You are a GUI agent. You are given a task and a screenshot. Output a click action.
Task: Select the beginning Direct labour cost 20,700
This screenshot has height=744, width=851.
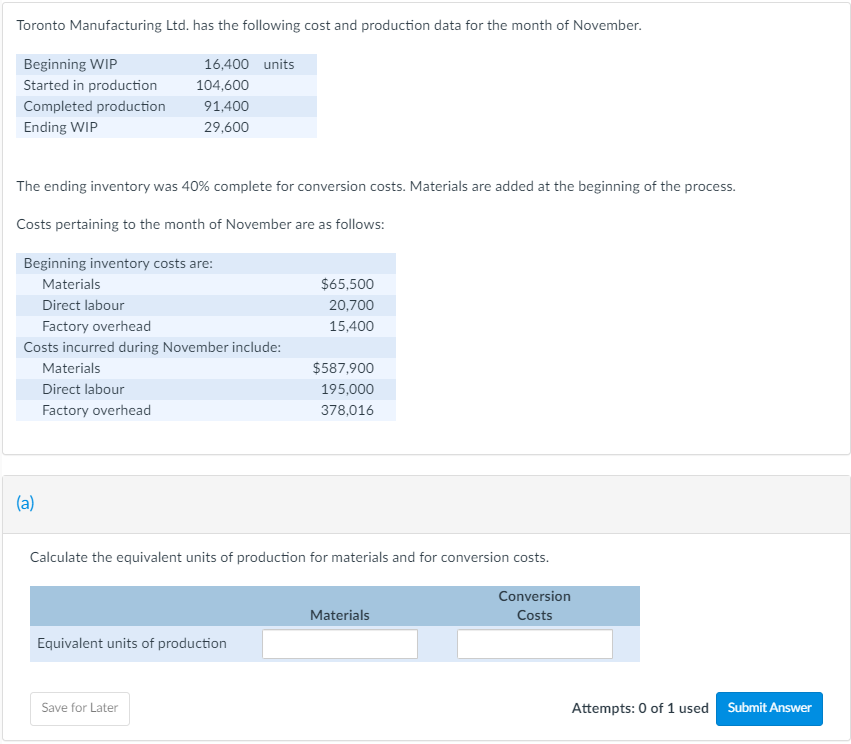coord(351,305)
